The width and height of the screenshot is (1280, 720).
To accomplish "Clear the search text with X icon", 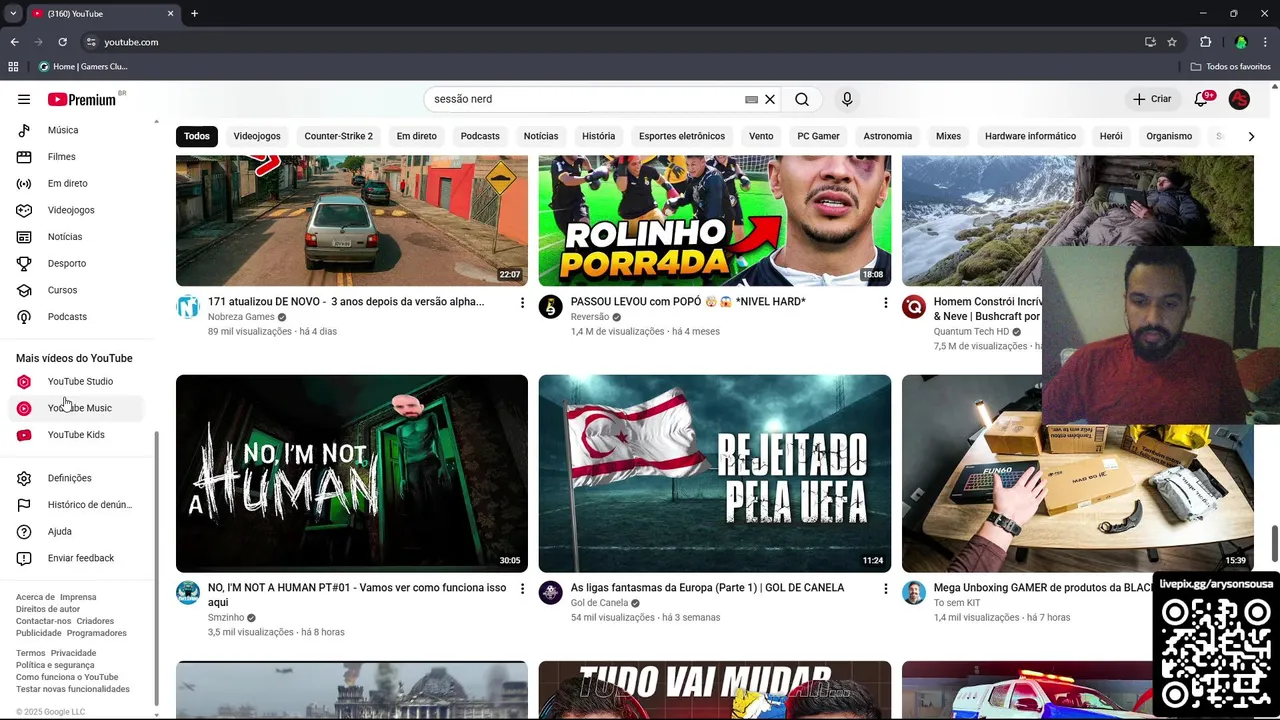I will (770, 99).
